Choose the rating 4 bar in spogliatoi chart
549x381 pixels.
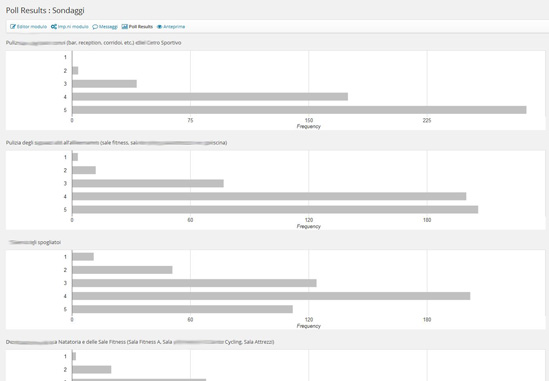pos(271,296)
